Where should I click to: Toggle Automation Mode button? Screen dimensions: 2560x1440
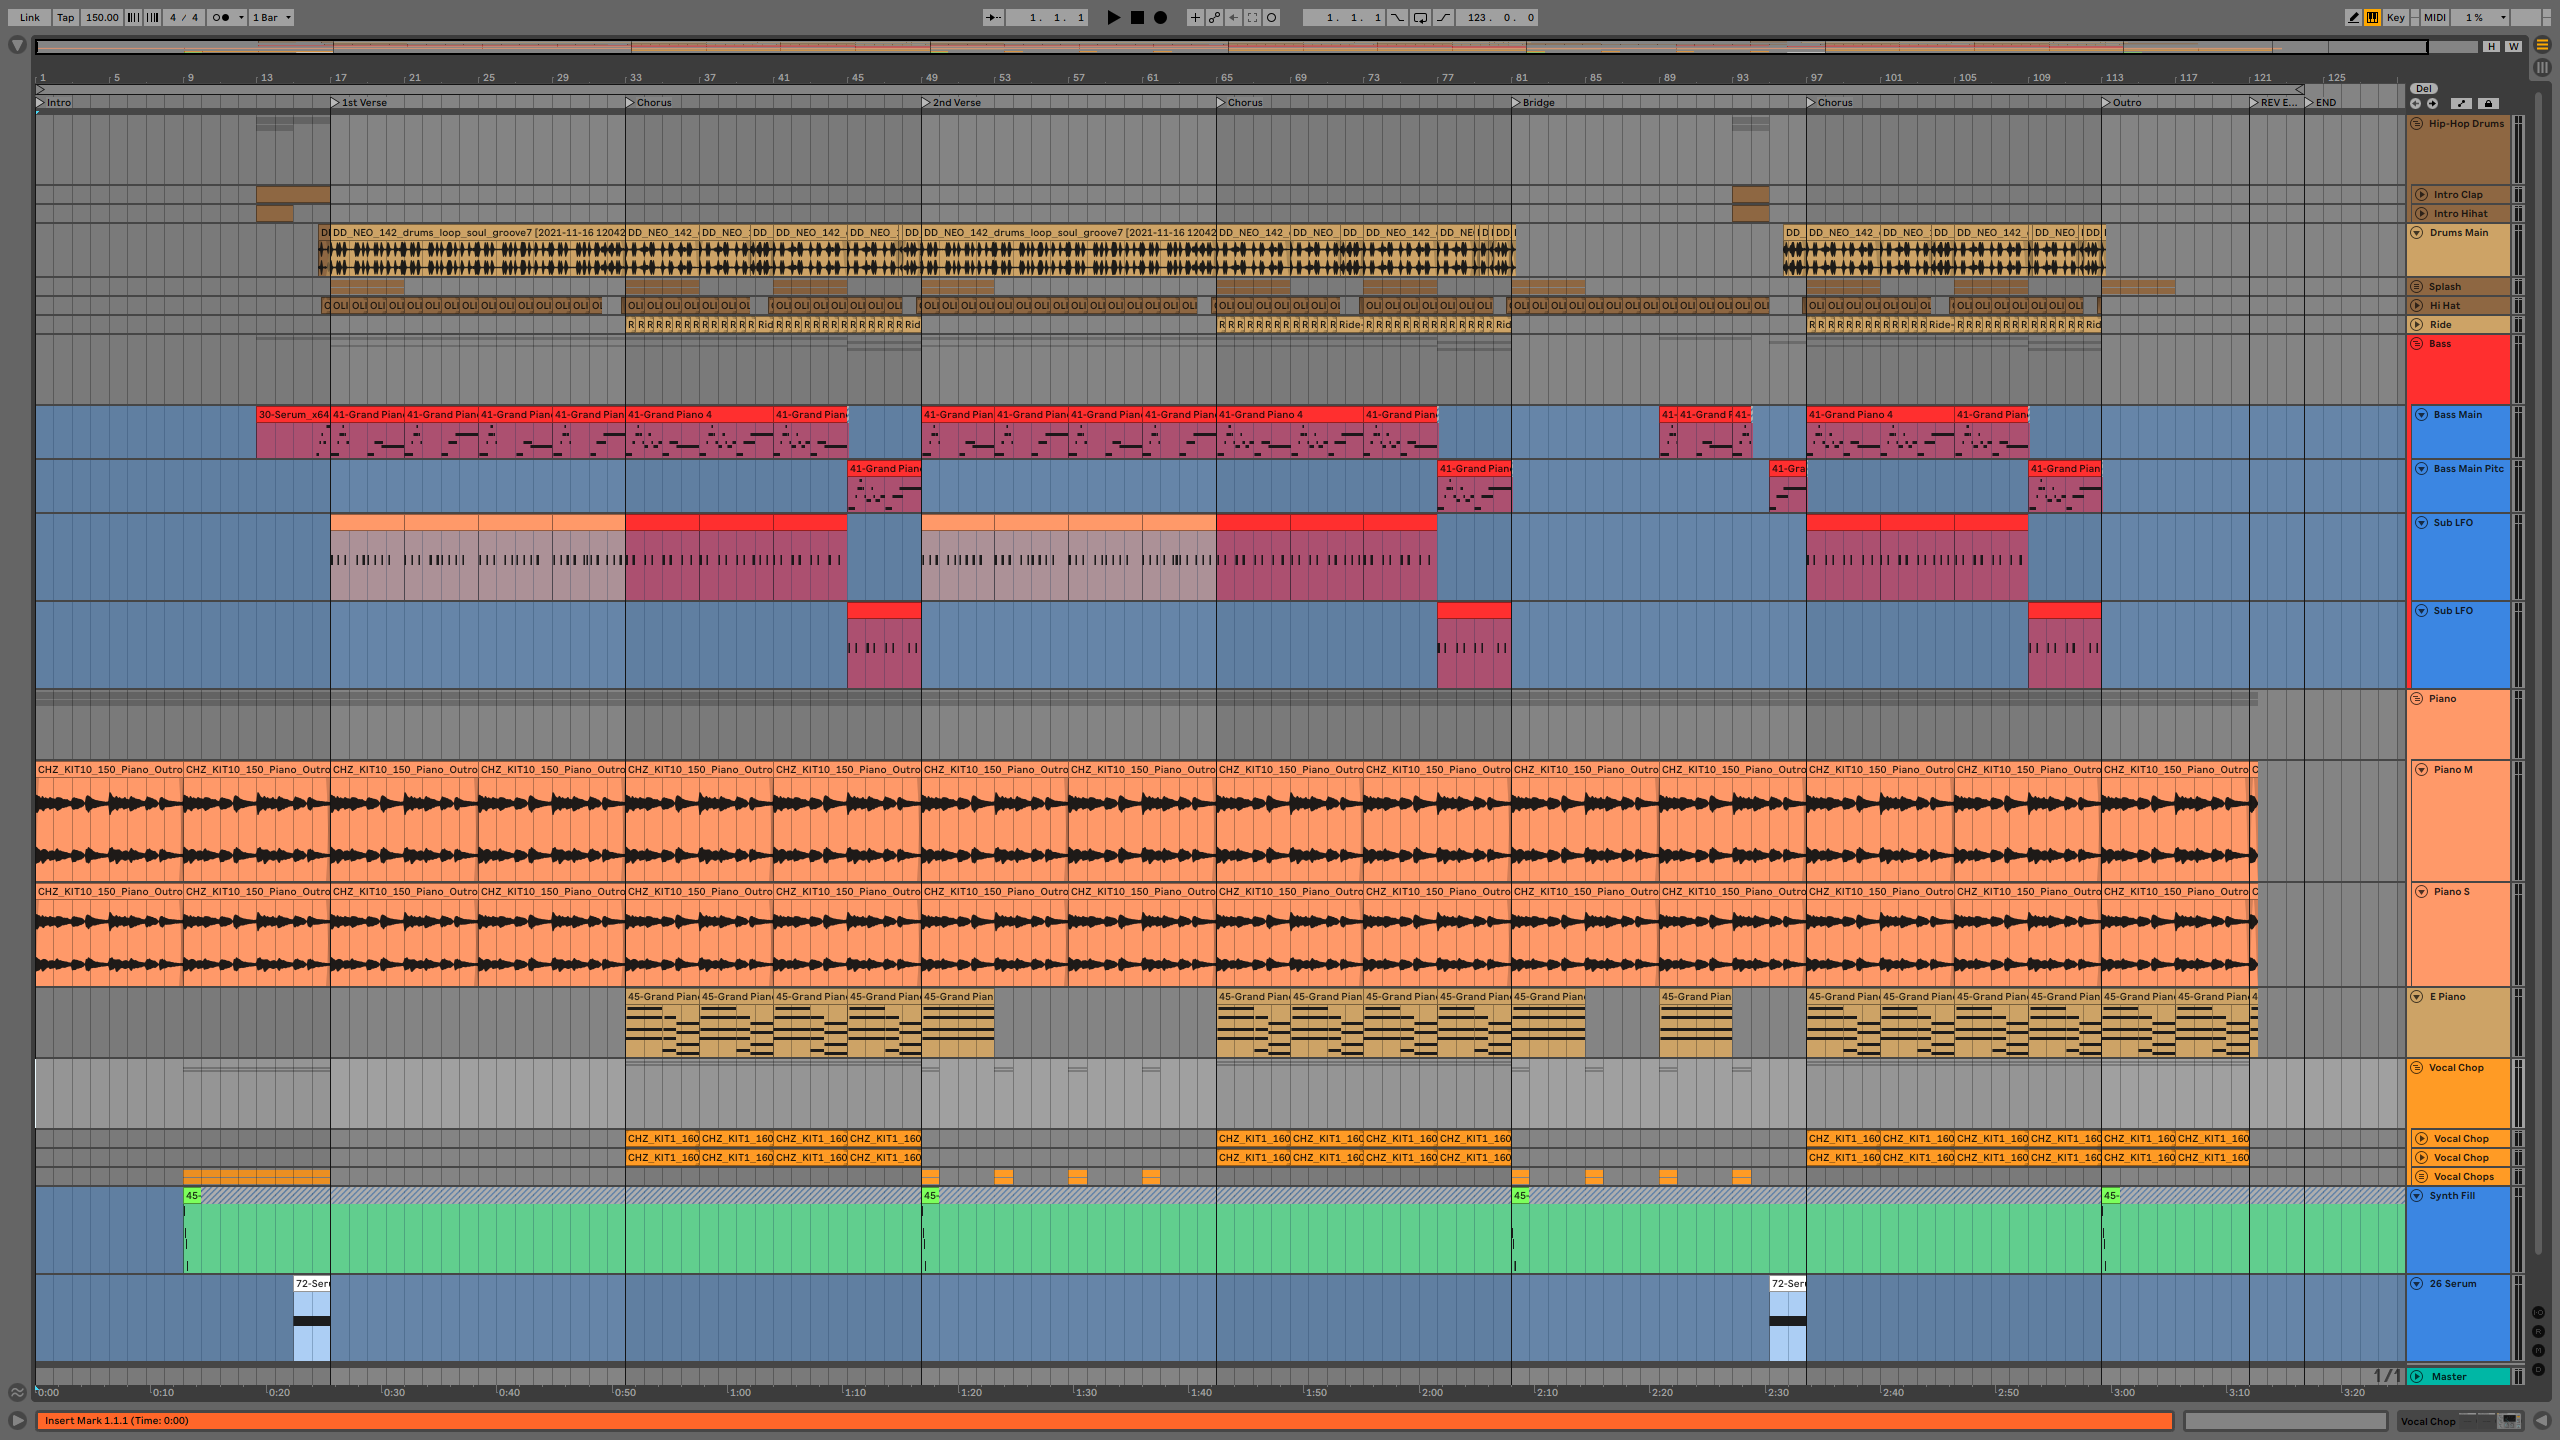point(2462,103)
